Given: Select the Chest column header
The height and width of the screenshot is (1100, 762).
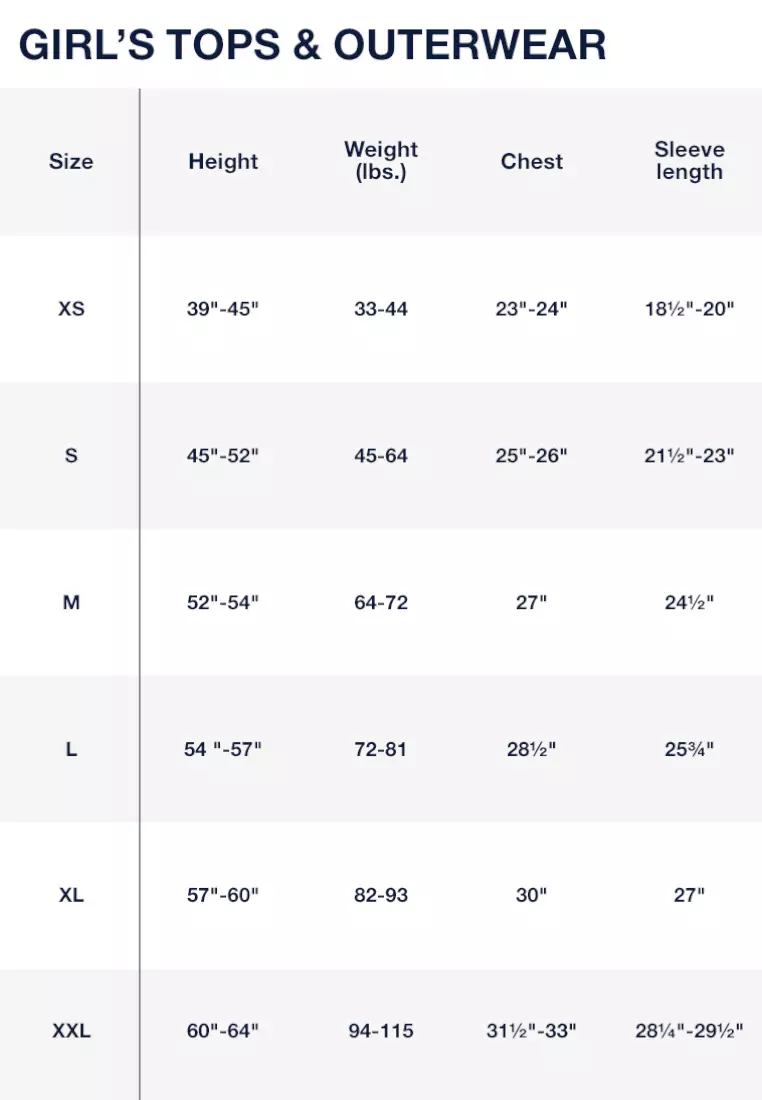Looking at the screenshot, I should 532,162.
